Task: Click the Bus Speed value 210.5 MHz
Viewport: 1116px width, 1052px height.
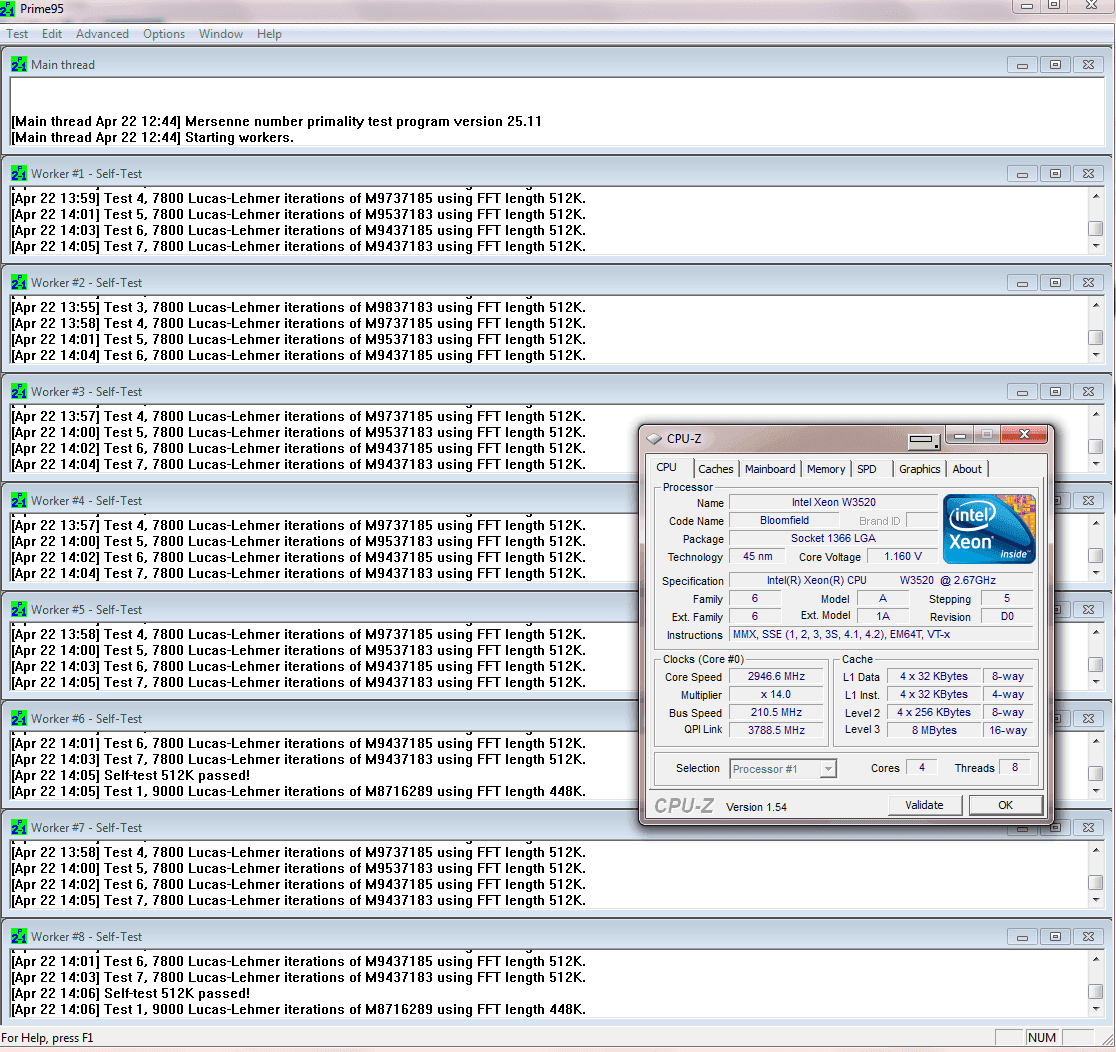Action: pyautogui.click(x=776, y=712)
